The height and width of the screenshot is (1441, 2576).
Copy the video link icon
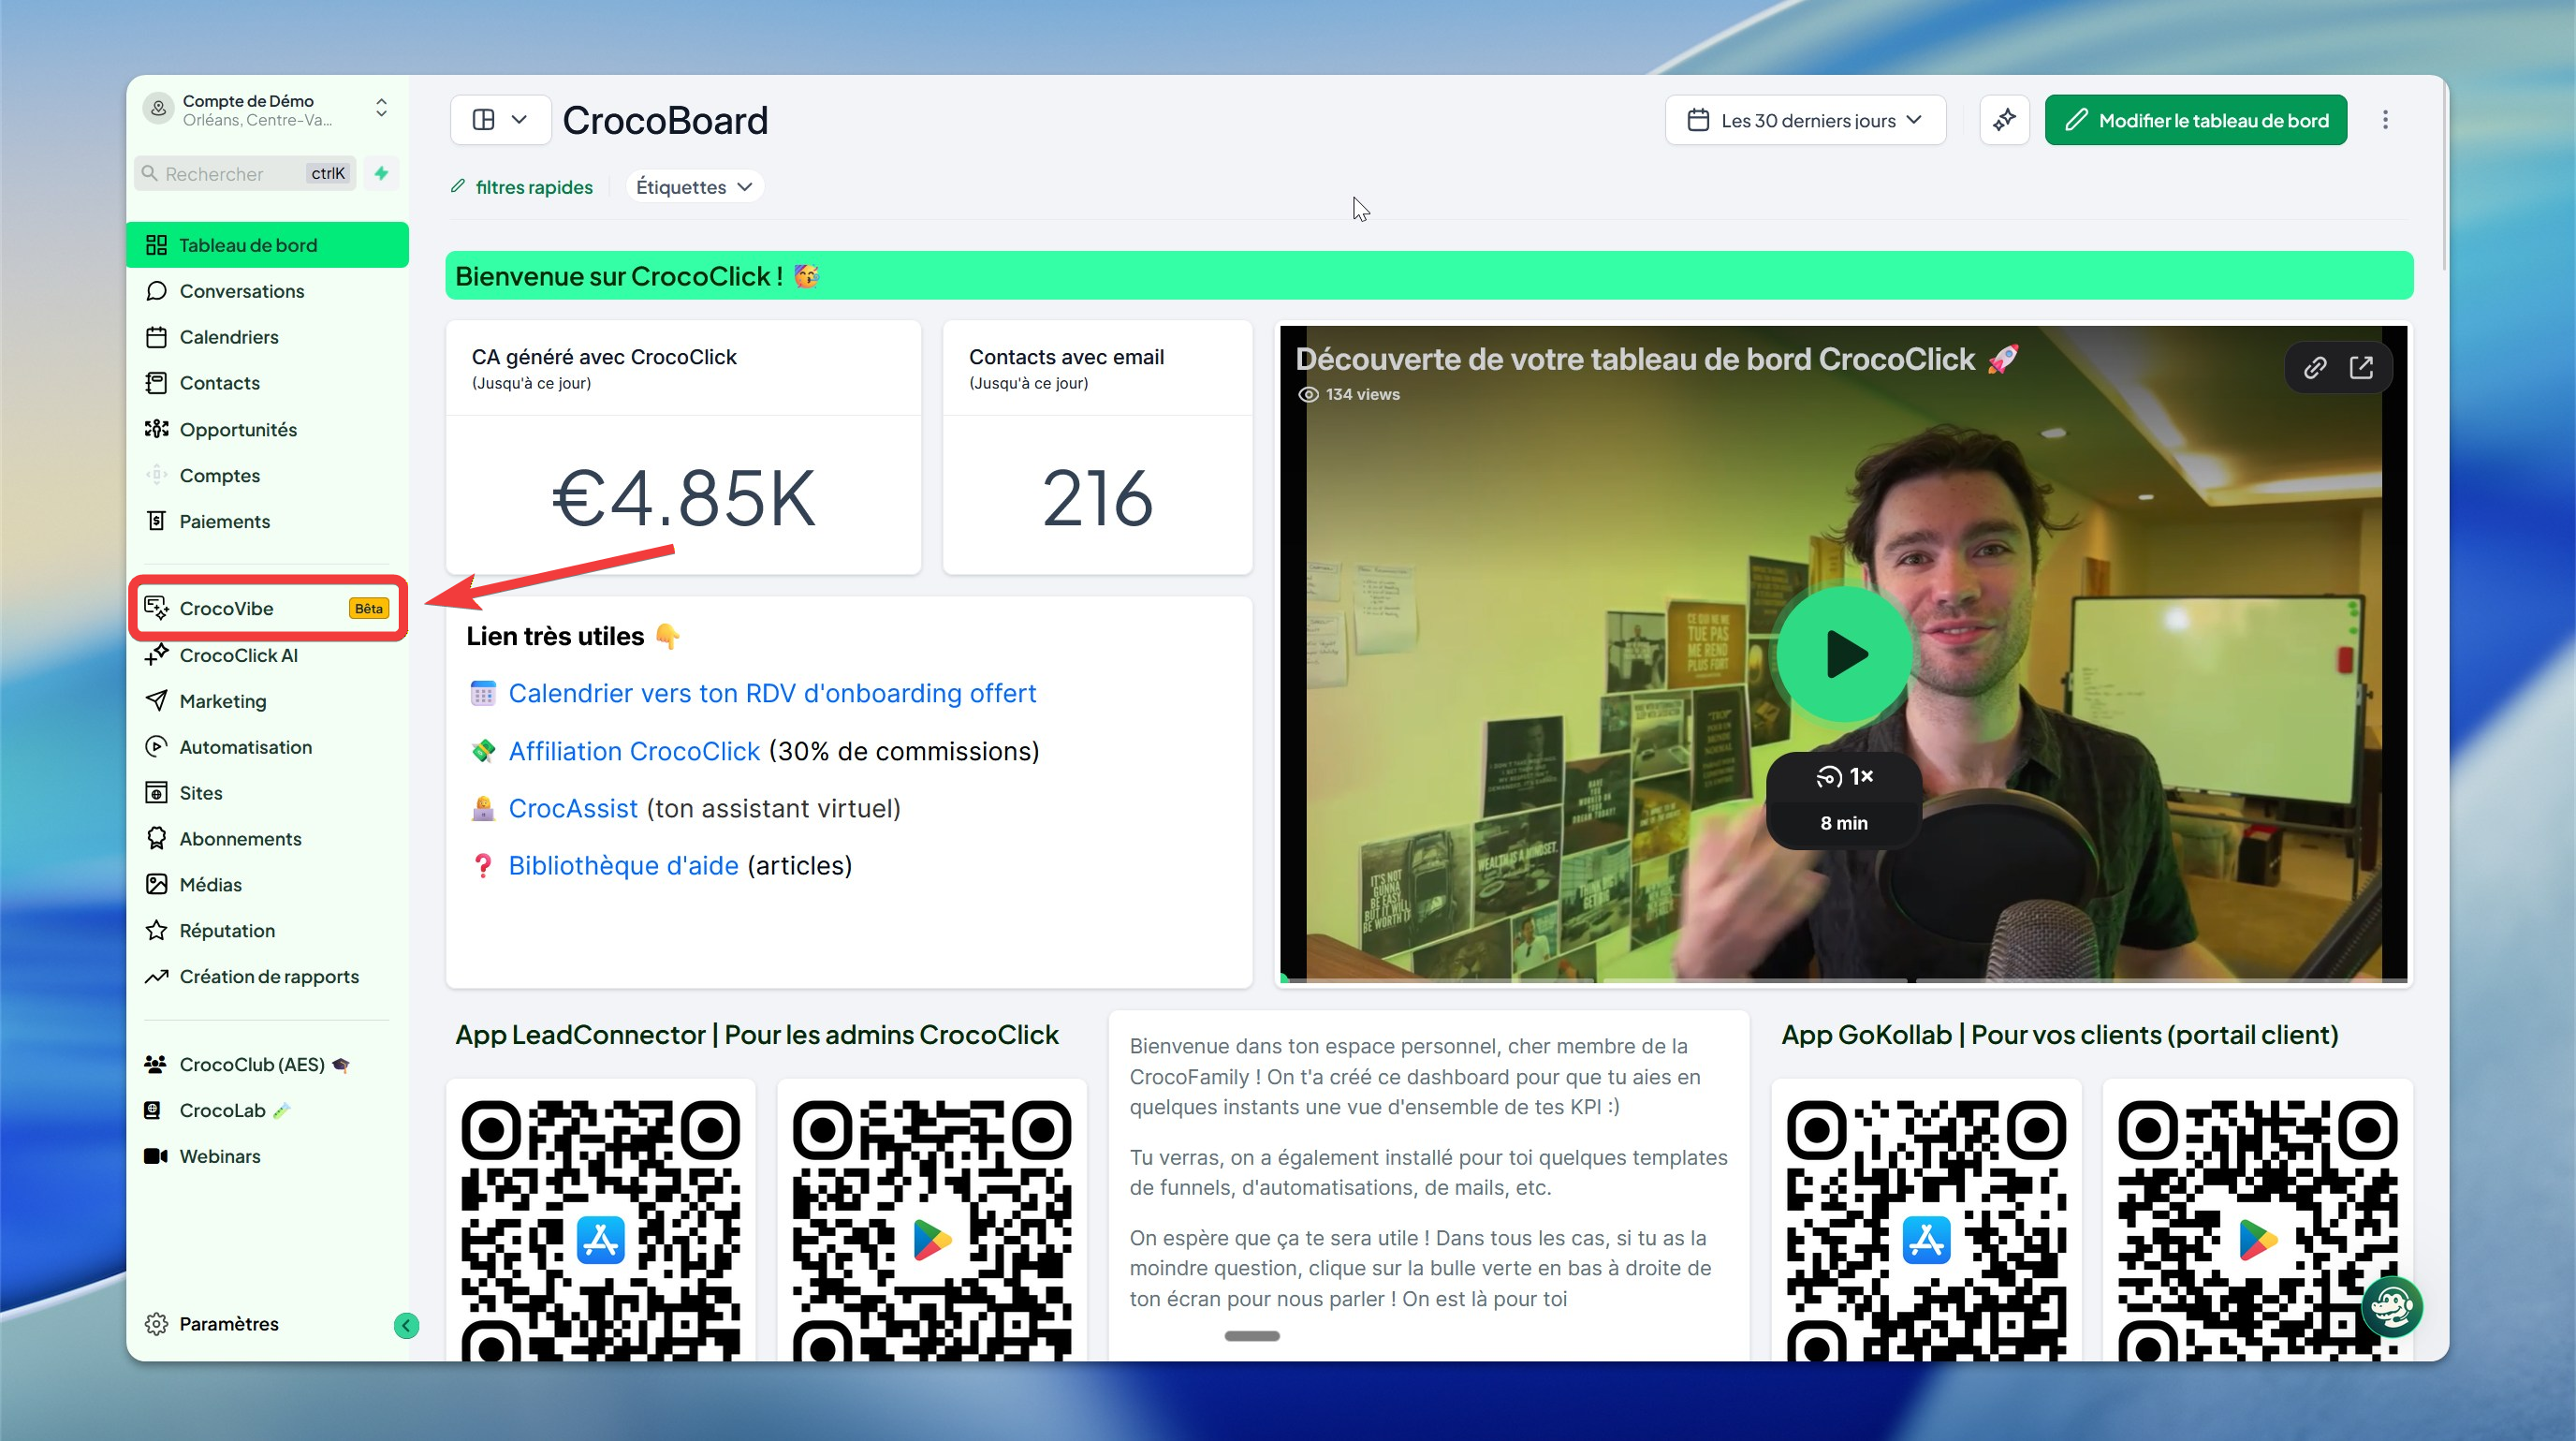tap(2314, 368)
